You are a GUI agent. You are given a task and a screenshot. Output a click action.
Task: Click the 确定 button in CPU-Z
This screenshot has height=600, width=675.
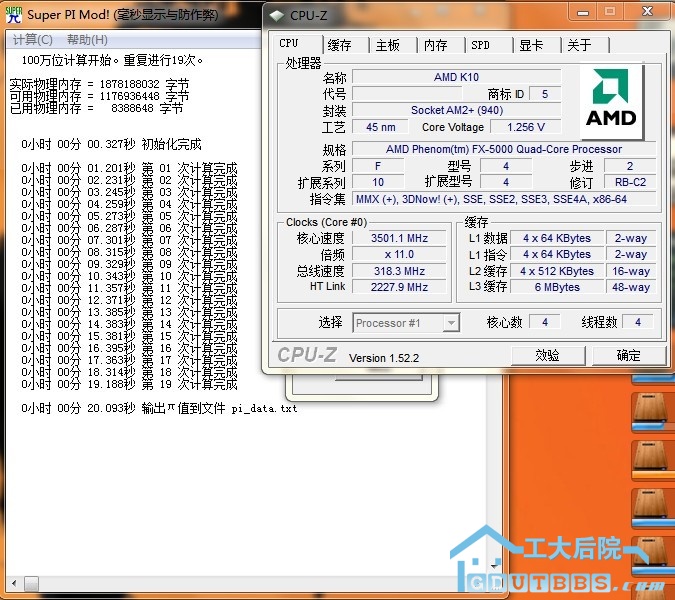coord(629,356)
